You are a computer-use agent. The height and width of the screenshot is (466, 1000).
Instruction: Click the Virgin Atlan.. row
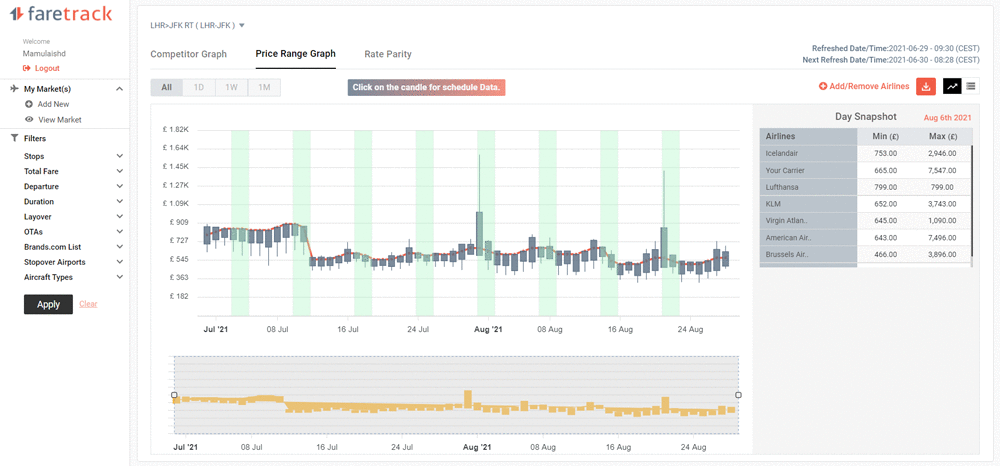click(x=866, y=221)
